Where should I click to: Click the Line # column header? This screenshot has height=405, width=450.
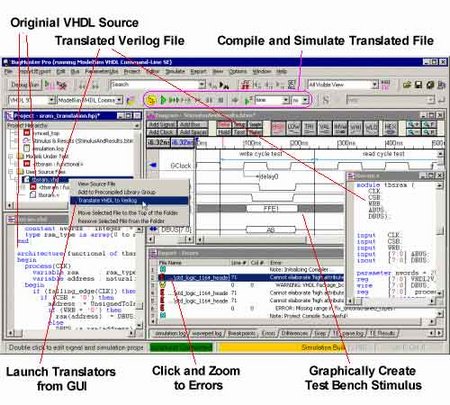click(x=239, y=263)
